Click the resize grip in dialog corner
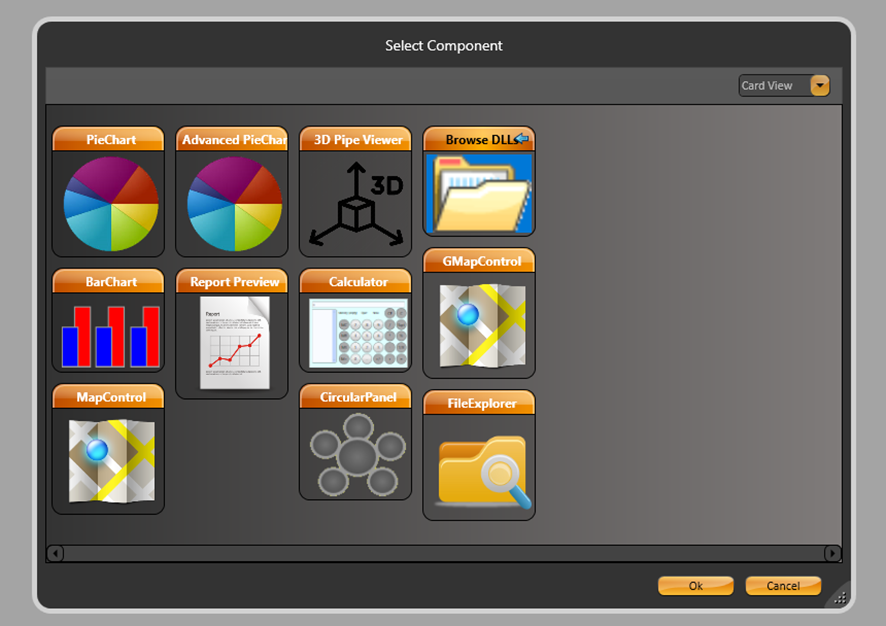 pos(840,597)
